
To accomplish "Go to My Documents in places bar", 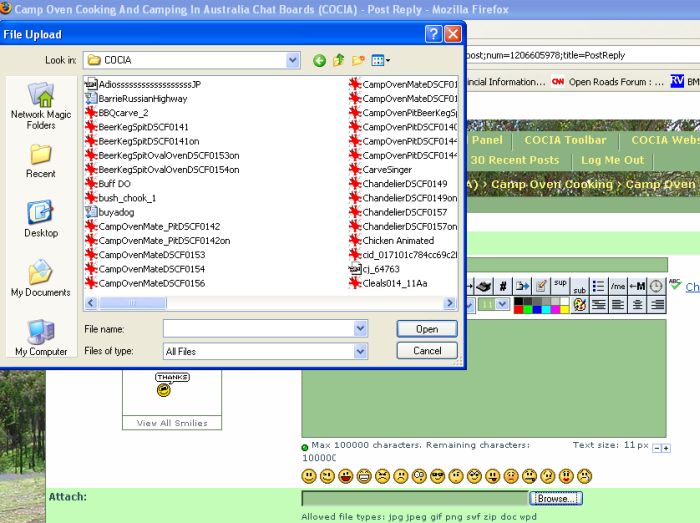I will tap(41, 278).
